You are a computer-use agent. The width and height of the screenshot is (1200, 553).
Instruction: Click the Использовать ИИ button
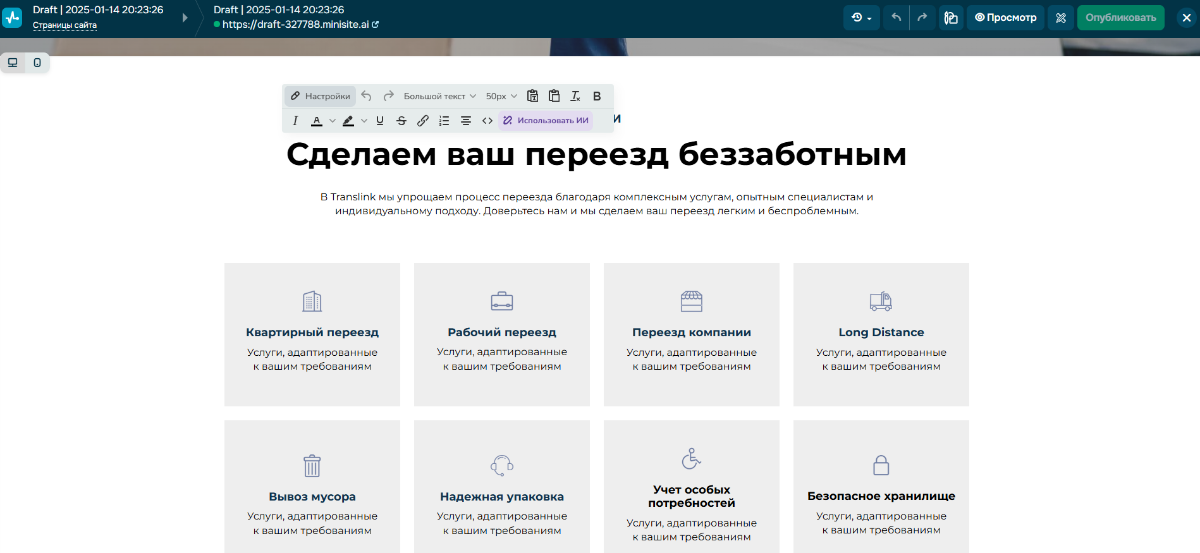pyautogui.click(x=546, y=121)
